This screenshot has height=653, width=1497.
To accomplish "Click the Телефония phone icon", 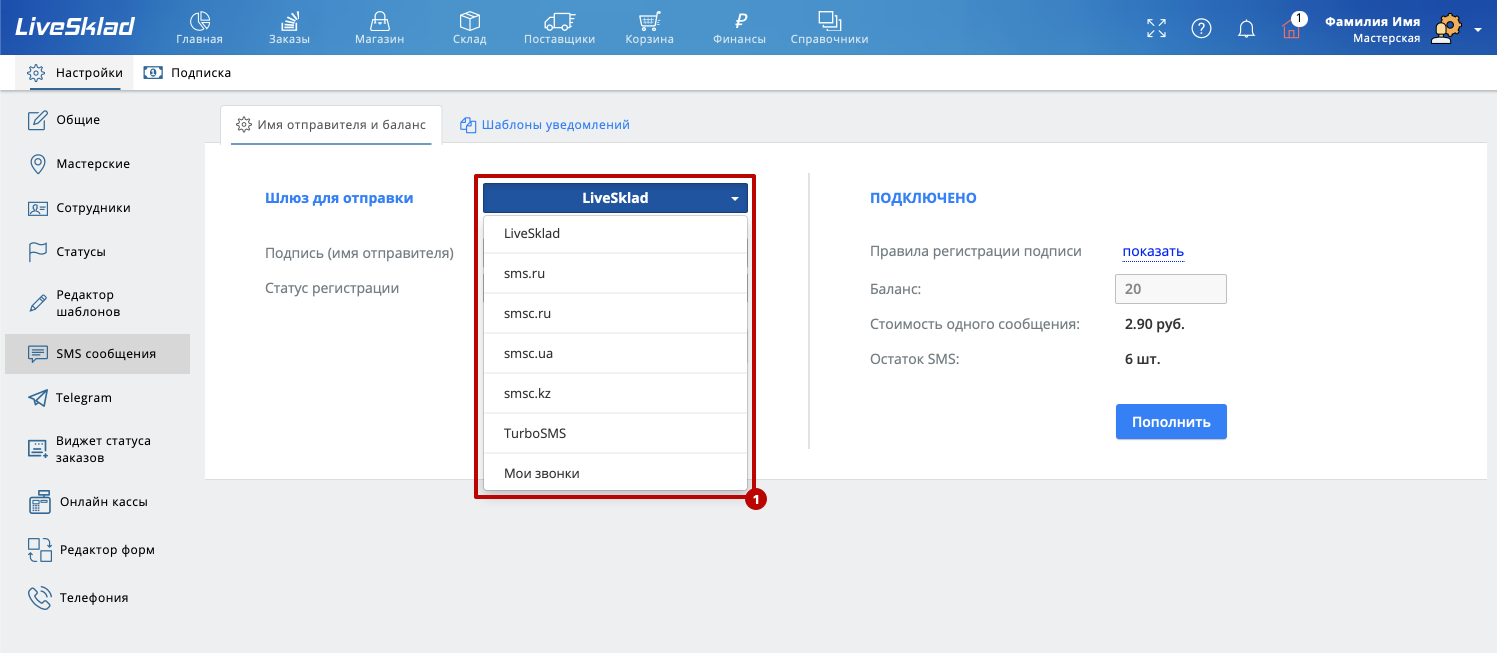I will [x=40, y=598].
